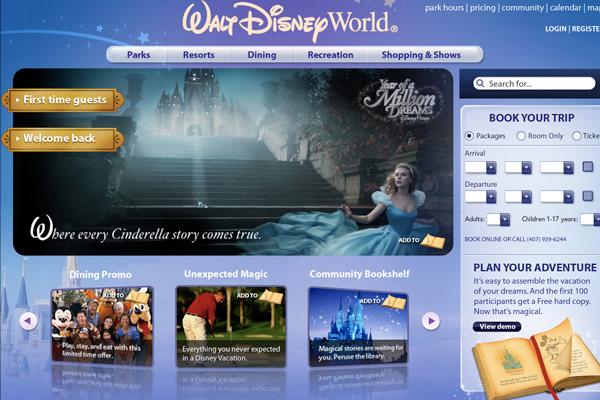The height and width of the screenshot is (400, 600).
Task: Click the BOOK YOUR TRIP heading
Action: tap(532, 118)
